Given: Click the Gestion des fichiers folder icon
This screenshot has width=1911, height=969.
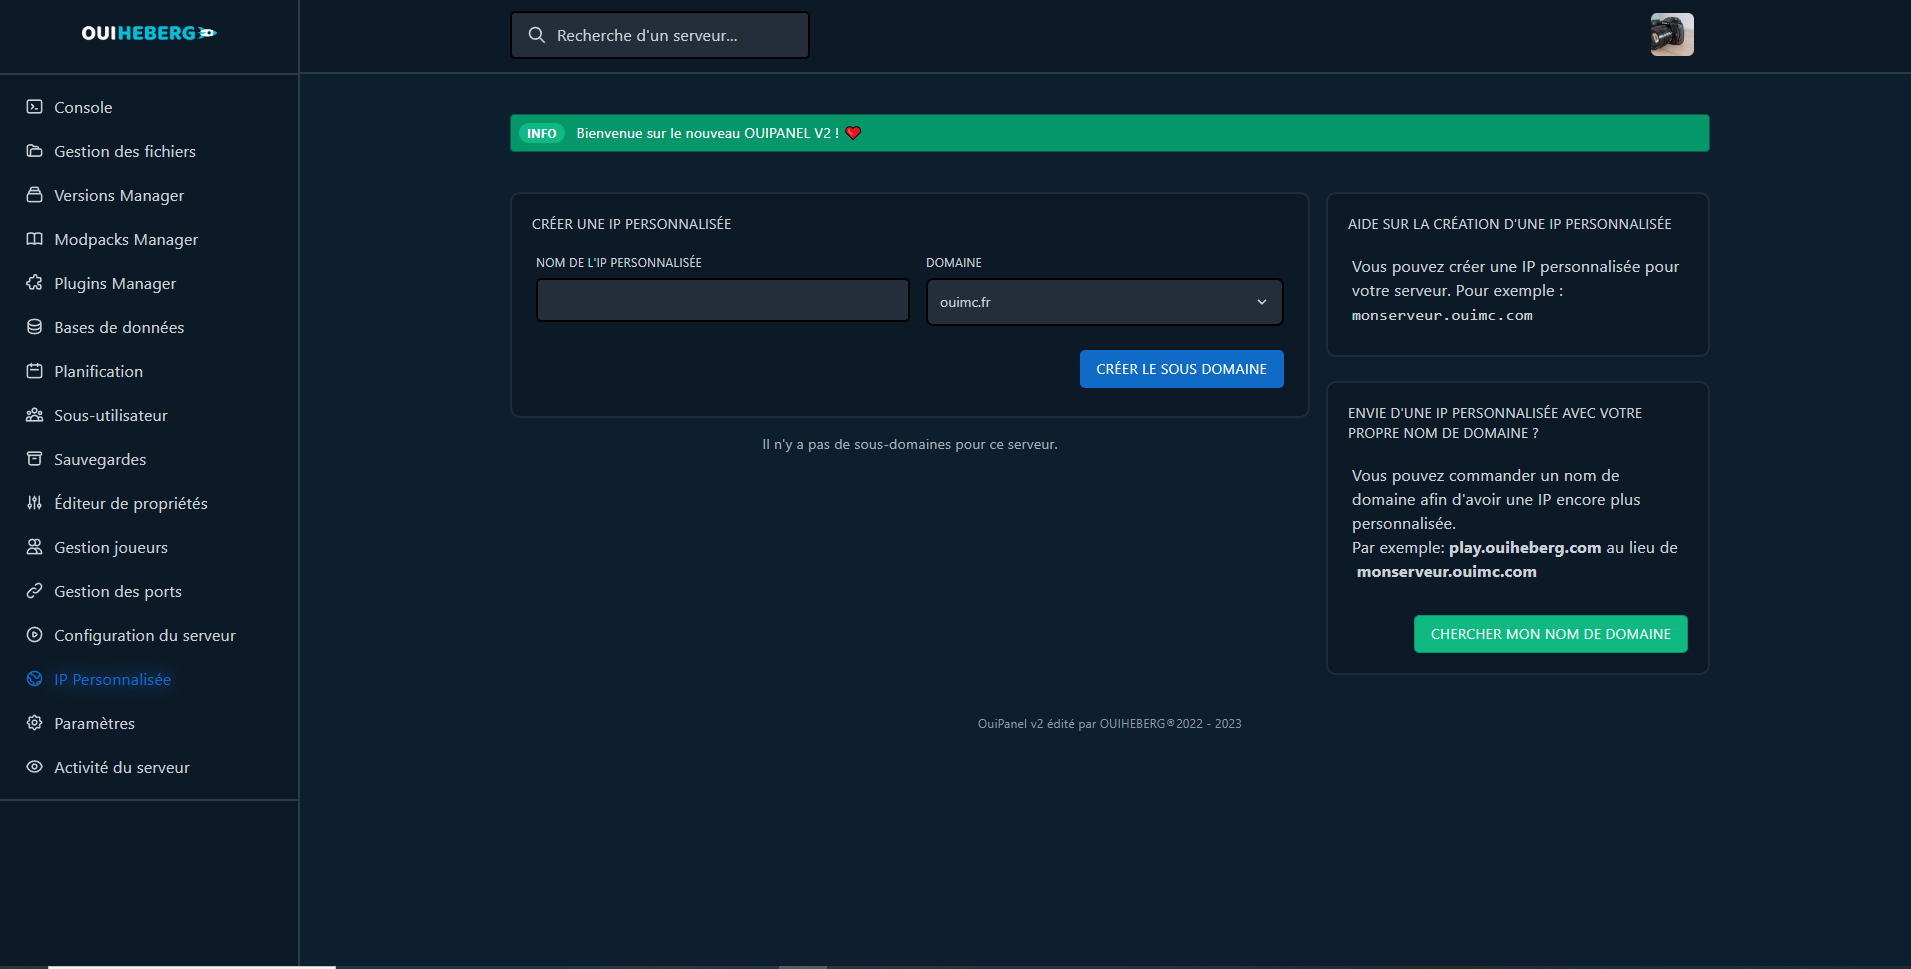Looking at the screenshot, I should click(34, 151).
